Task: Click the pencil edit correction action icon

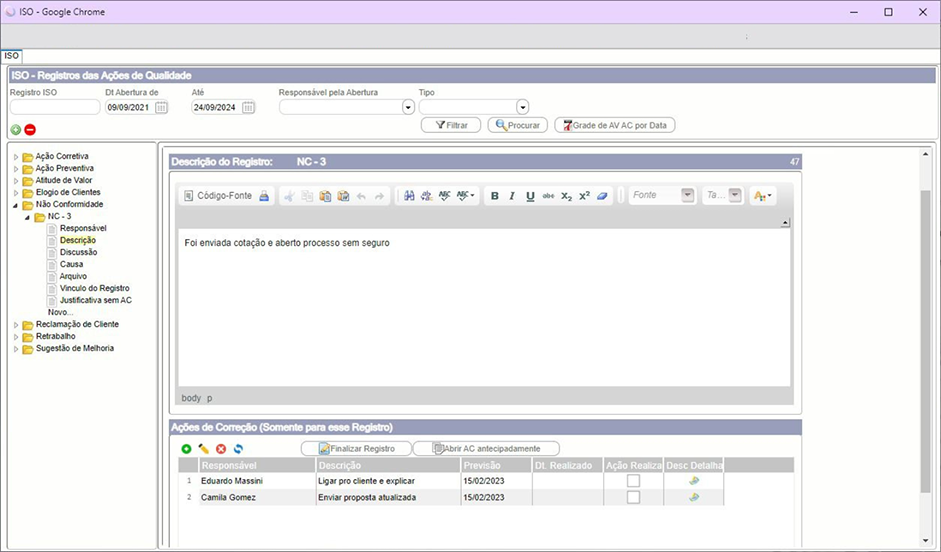Action: click(x=204, y=449)
